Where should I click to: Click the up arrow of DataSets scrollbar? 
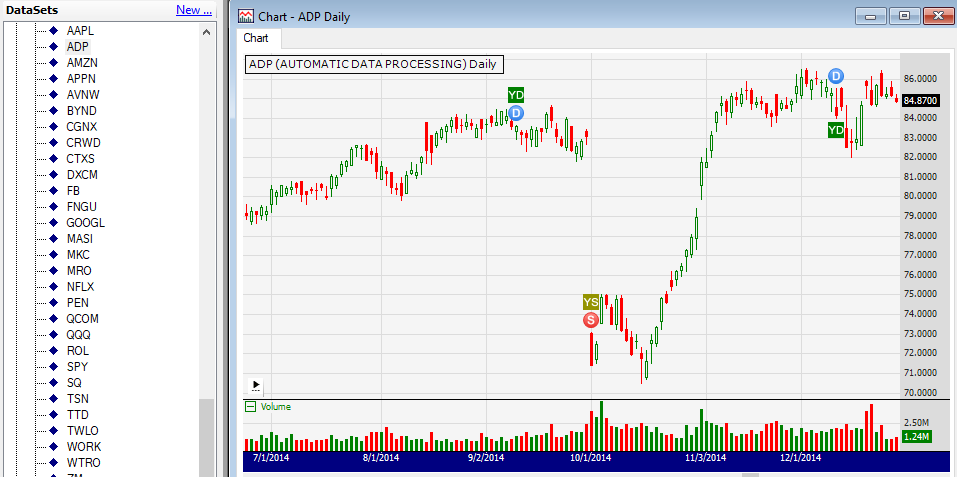[x=206, y=32]
